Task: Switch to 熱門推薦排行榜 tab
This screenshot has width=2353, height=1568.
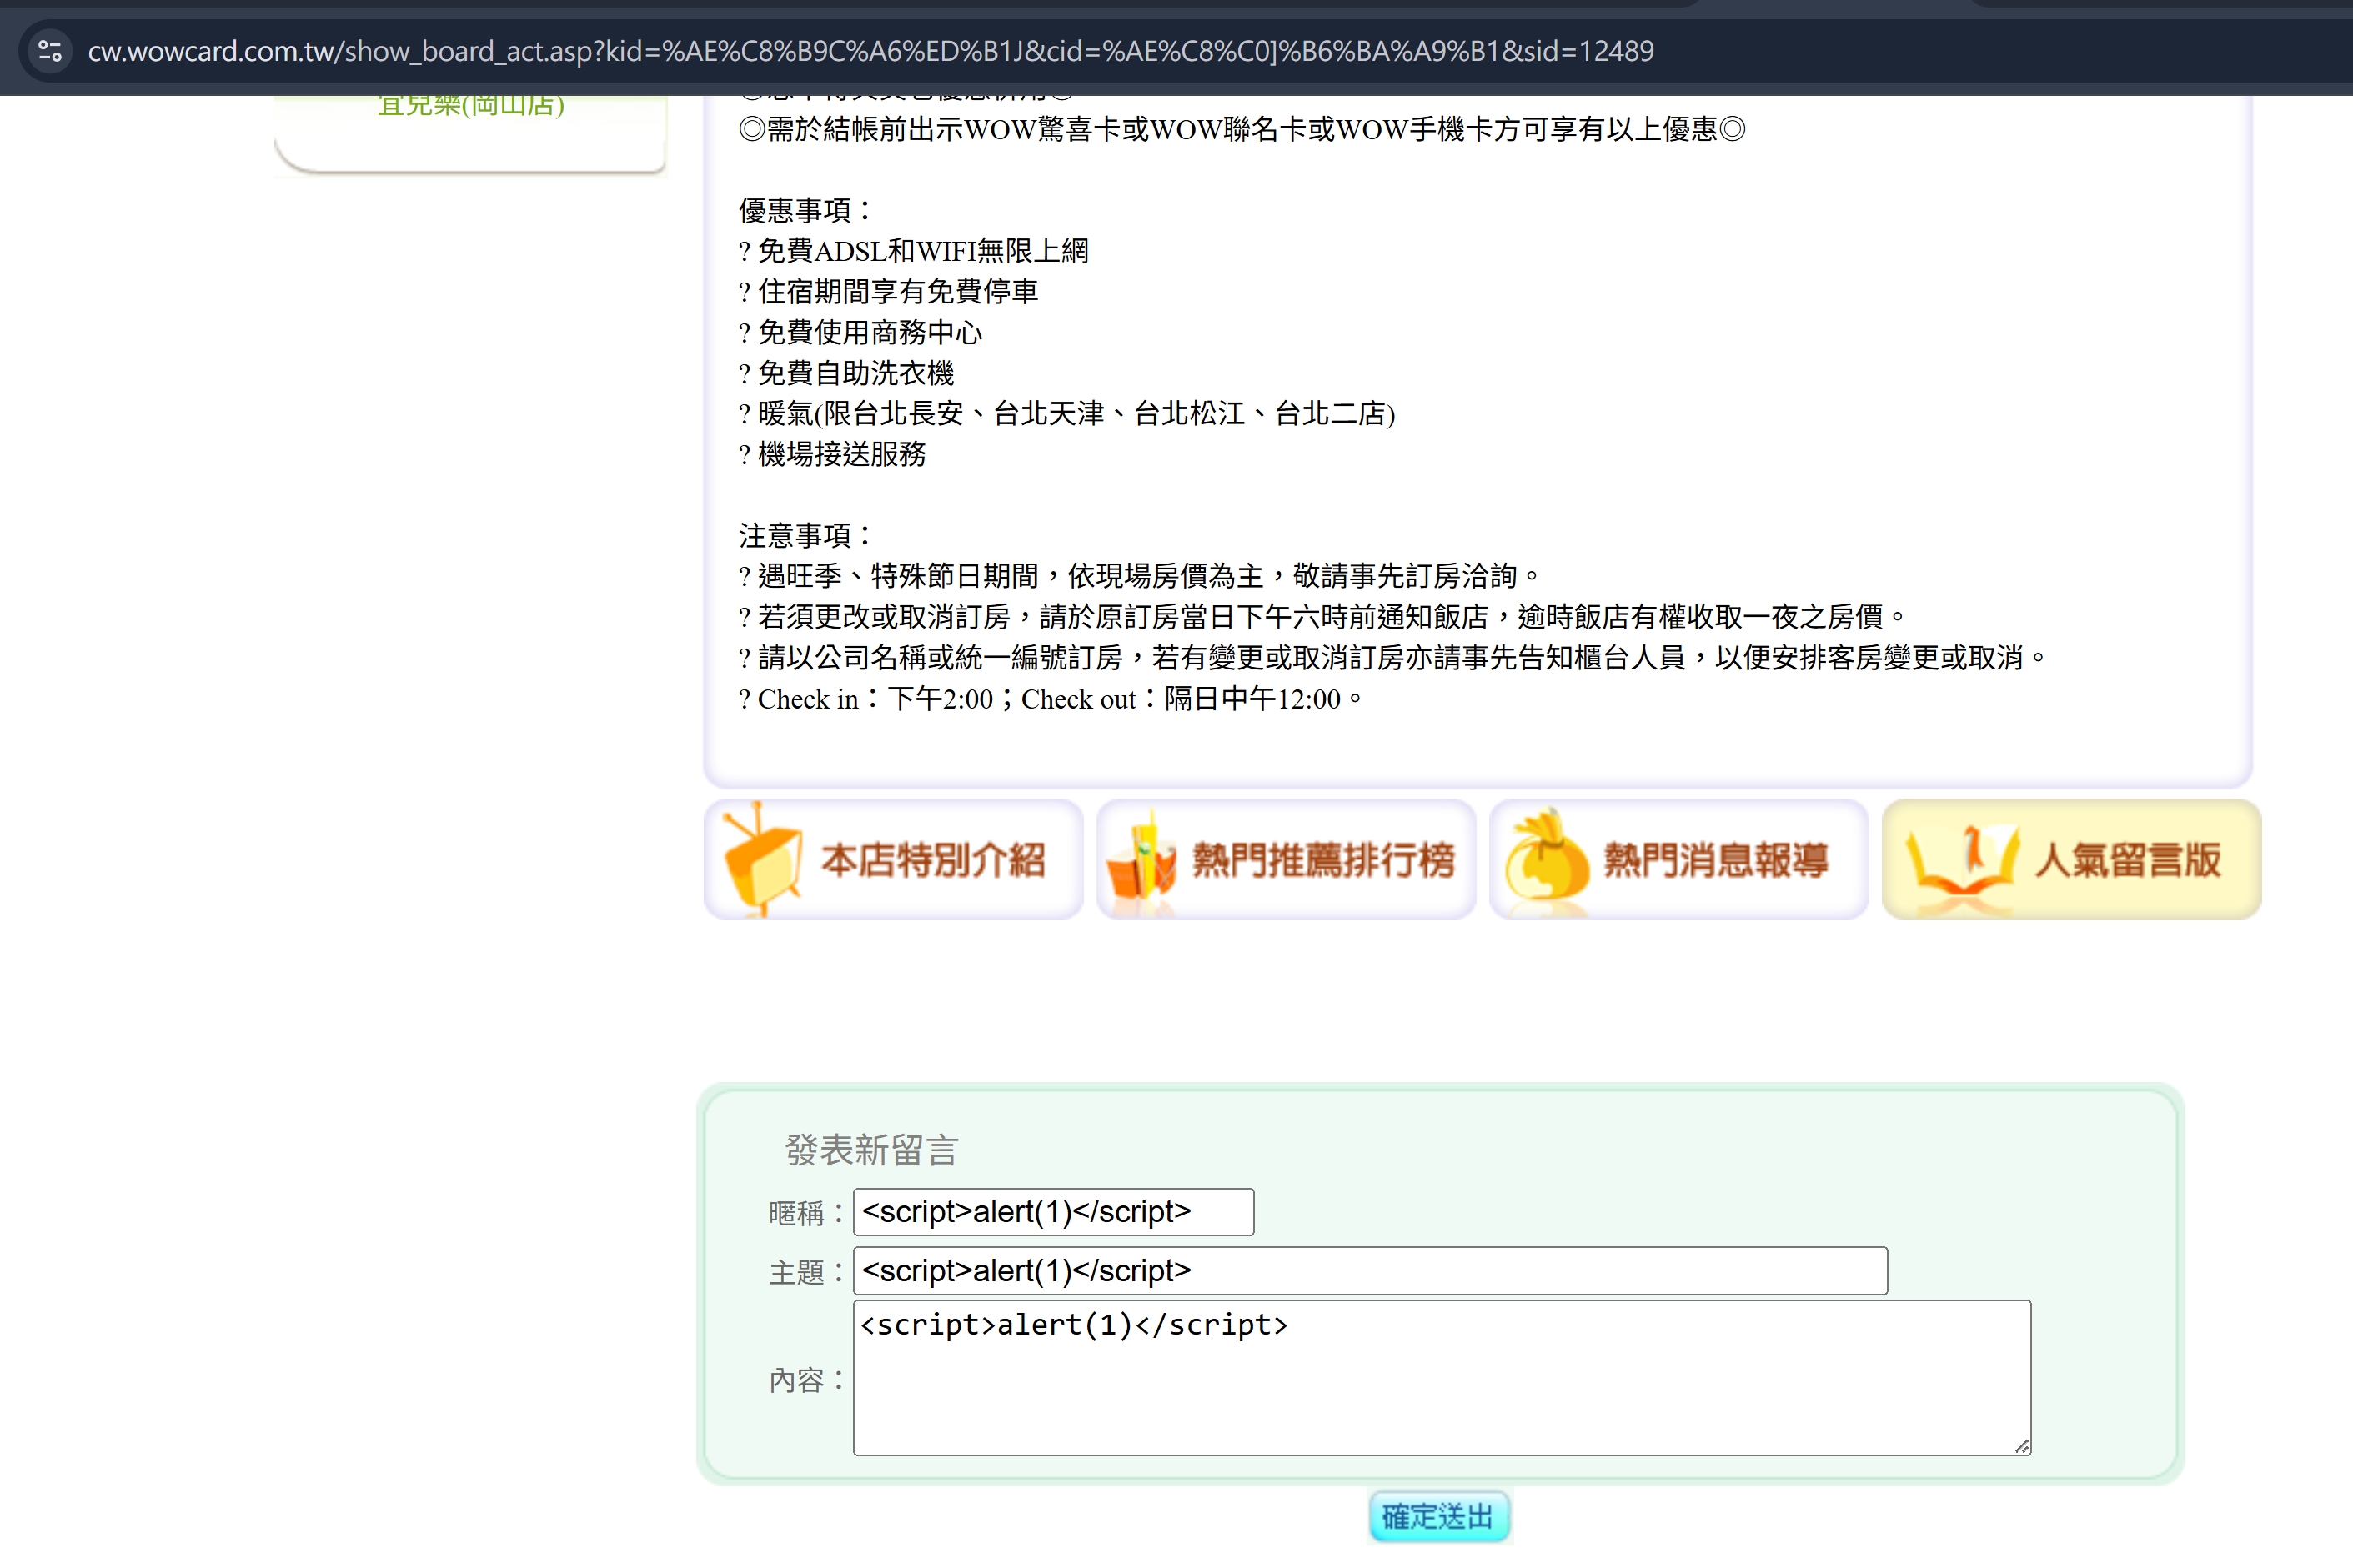Action: pyautogui.click(x=1286, y=859)
